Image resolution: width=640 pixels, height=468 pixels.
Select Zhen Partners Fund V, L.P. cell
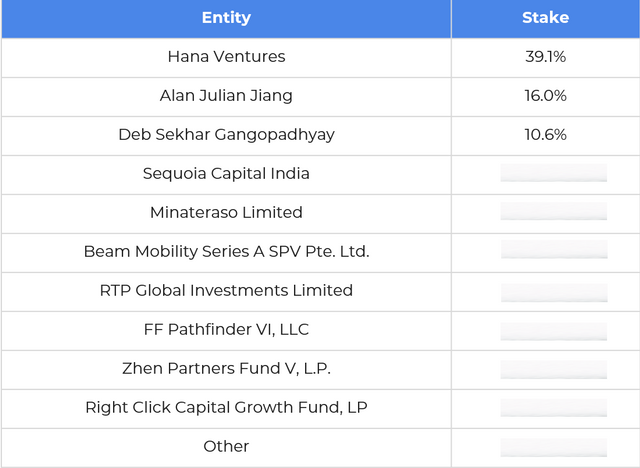226,369
